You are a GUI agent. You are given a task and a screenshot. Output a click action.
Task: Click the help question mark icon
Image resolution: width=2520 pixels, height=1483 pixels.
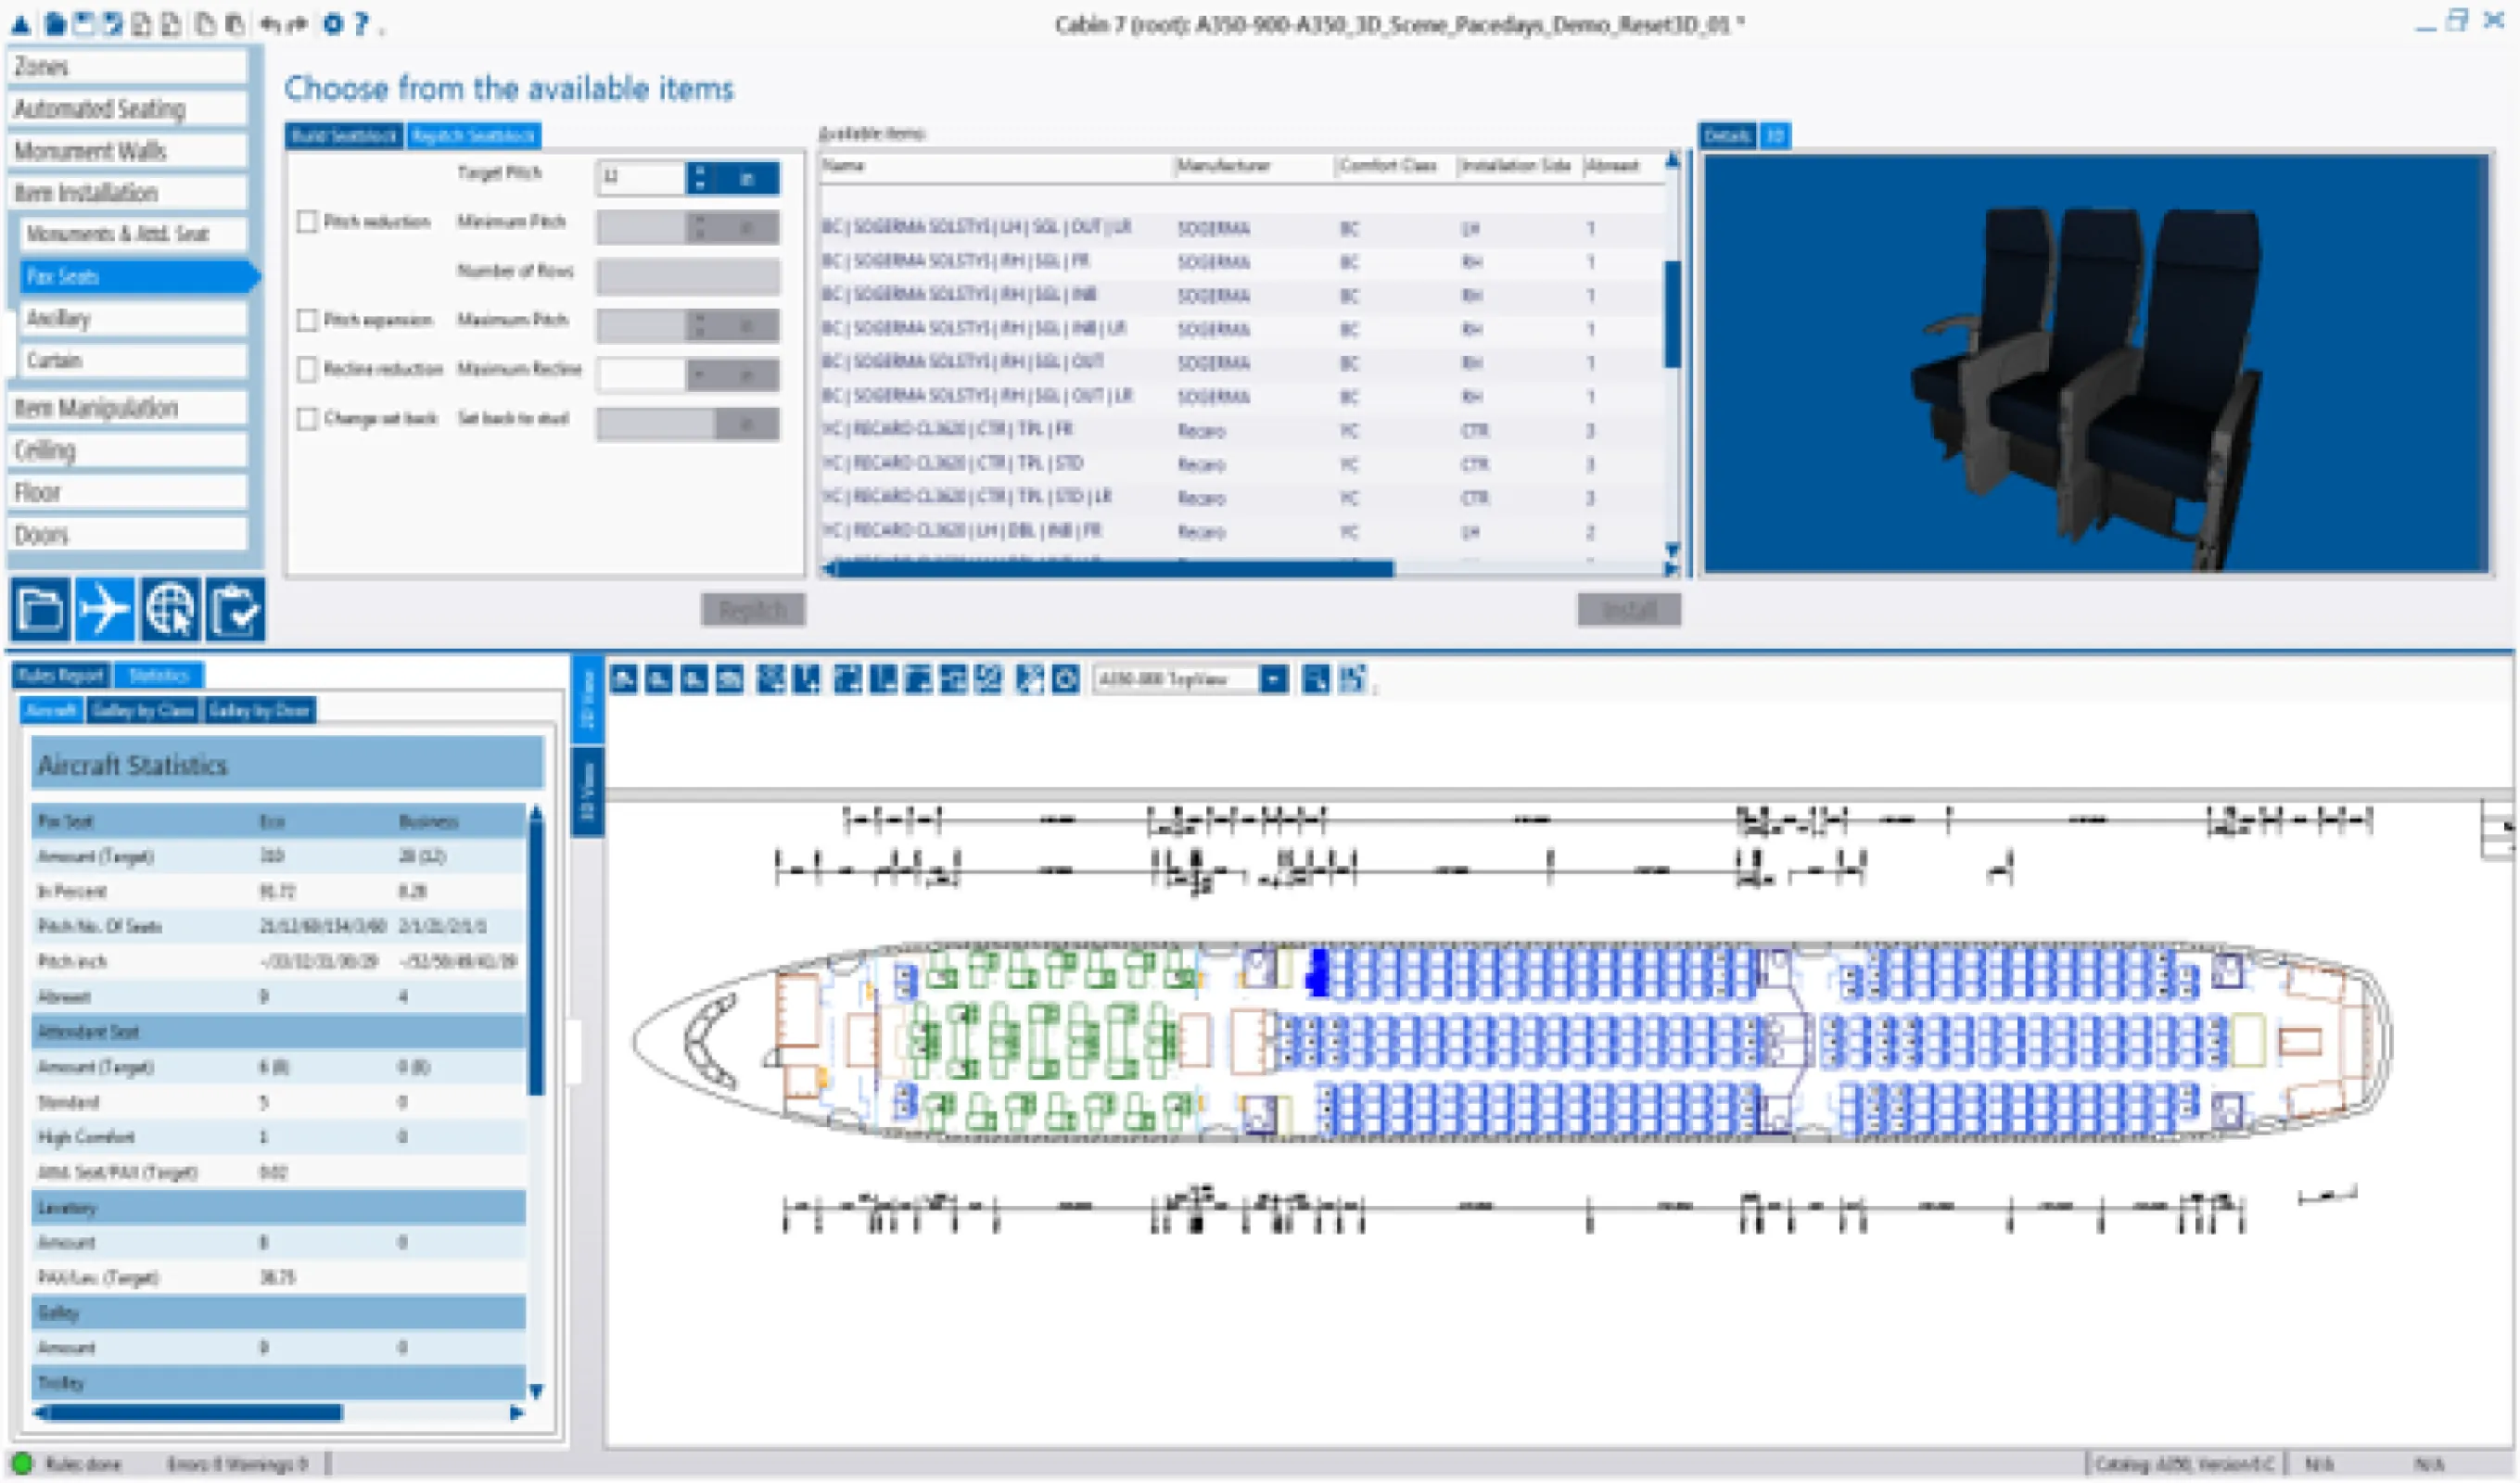(x=361, y=24)
